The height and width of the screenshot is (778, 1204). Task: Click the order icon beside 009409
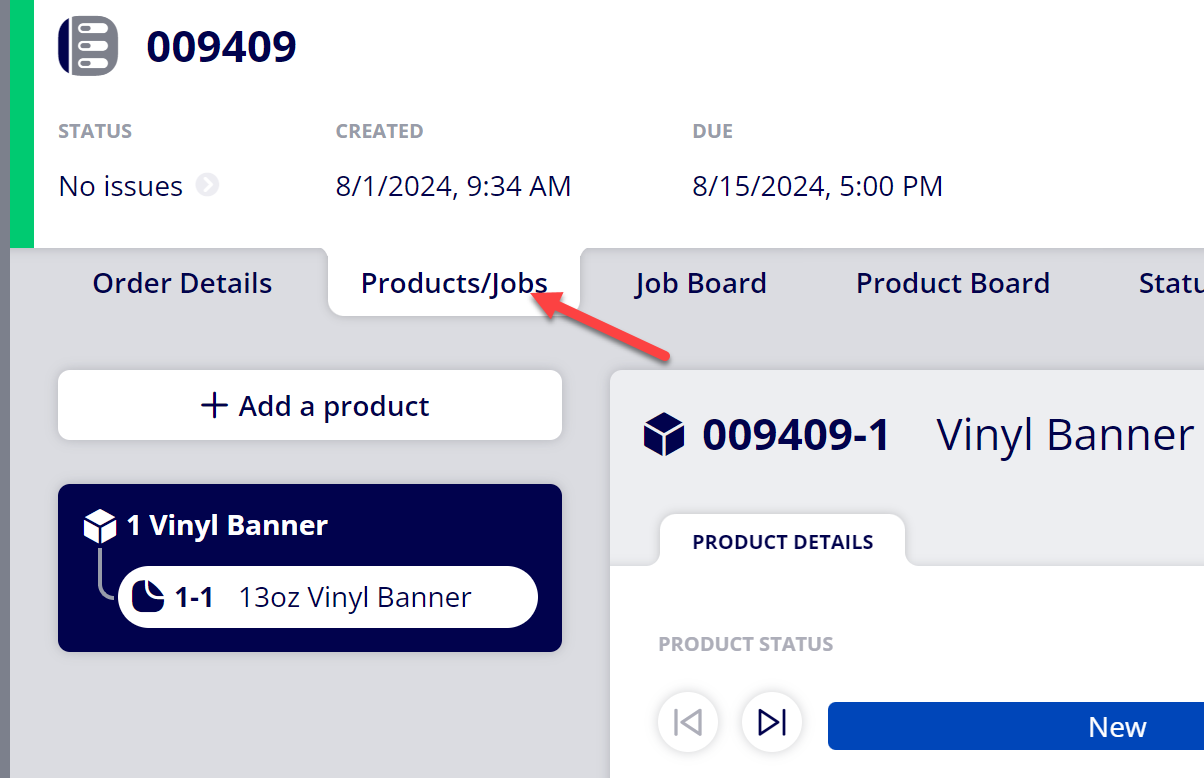tap(88, 46)
